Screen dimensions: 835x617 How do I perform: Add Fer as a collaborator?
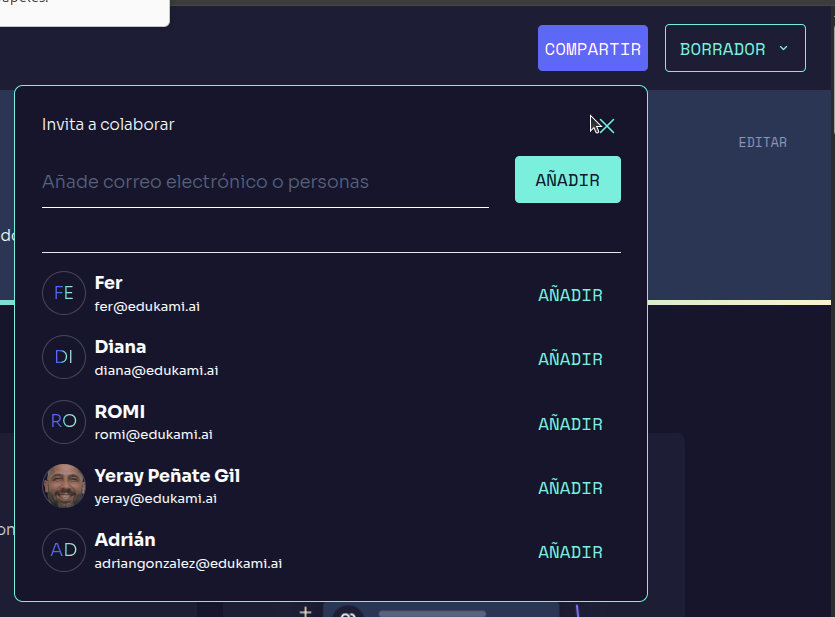tap(570, 295)
